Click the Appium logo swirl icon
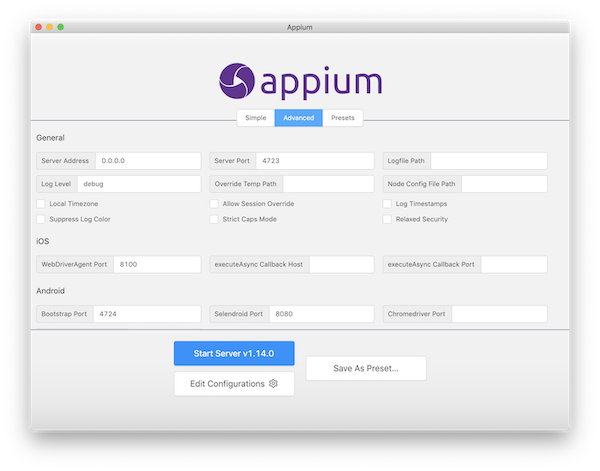The image size is (600, 471). coord(236,81)
